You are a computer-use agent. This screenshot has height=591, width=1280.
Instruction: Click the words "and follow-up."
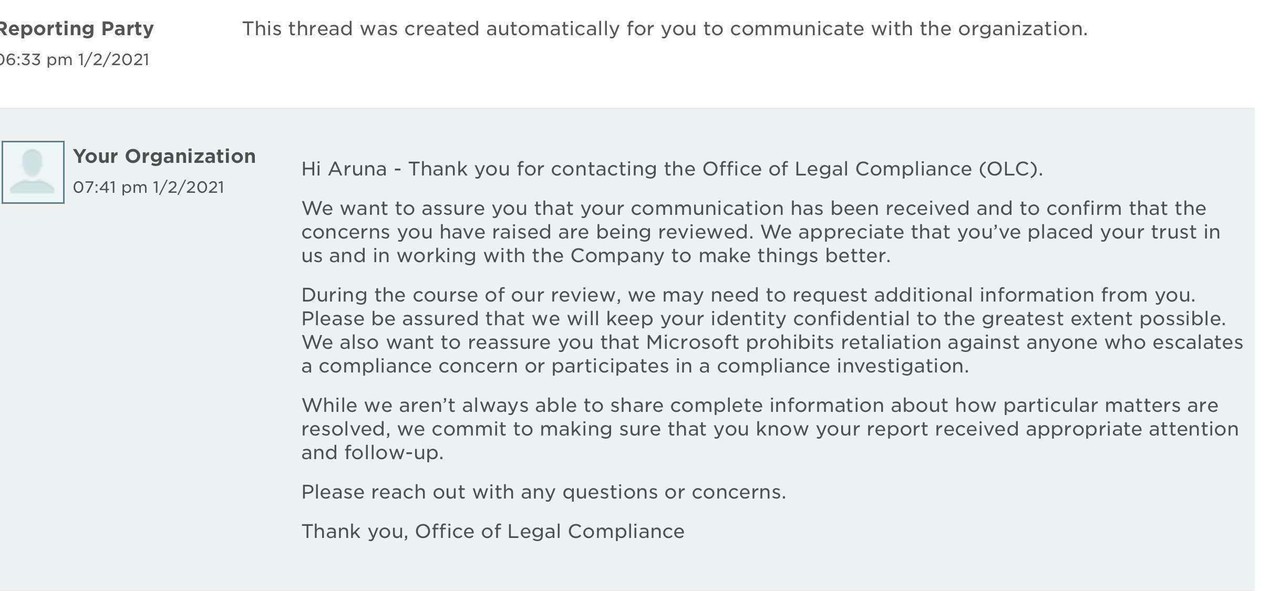point(372,453)
